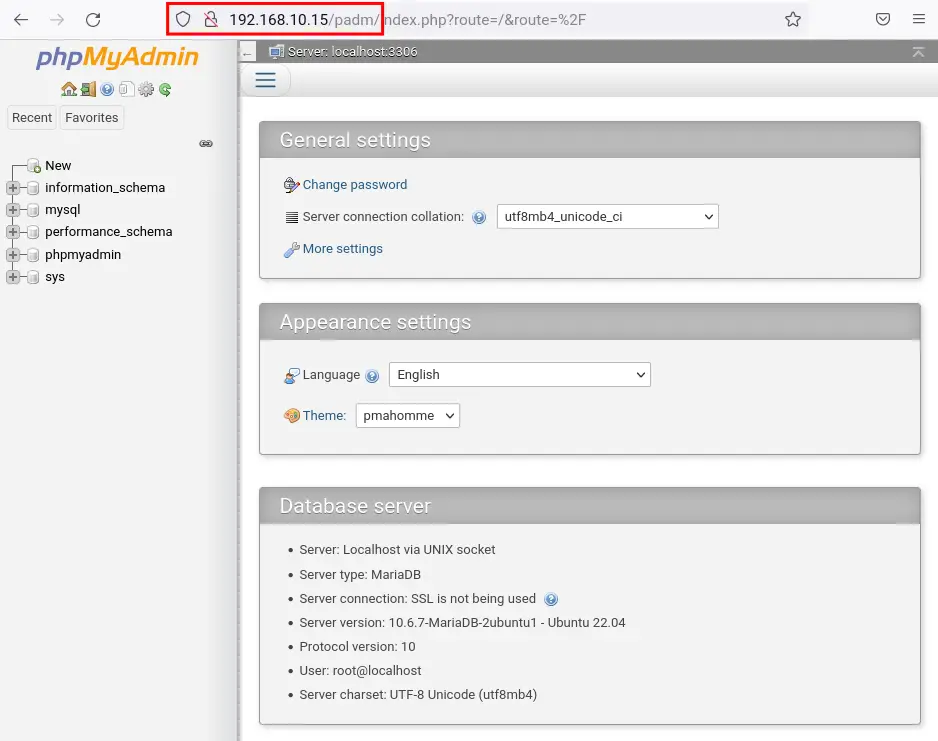Select the sys database
This screenshot has width=938, height=741.
coord(54,277)
